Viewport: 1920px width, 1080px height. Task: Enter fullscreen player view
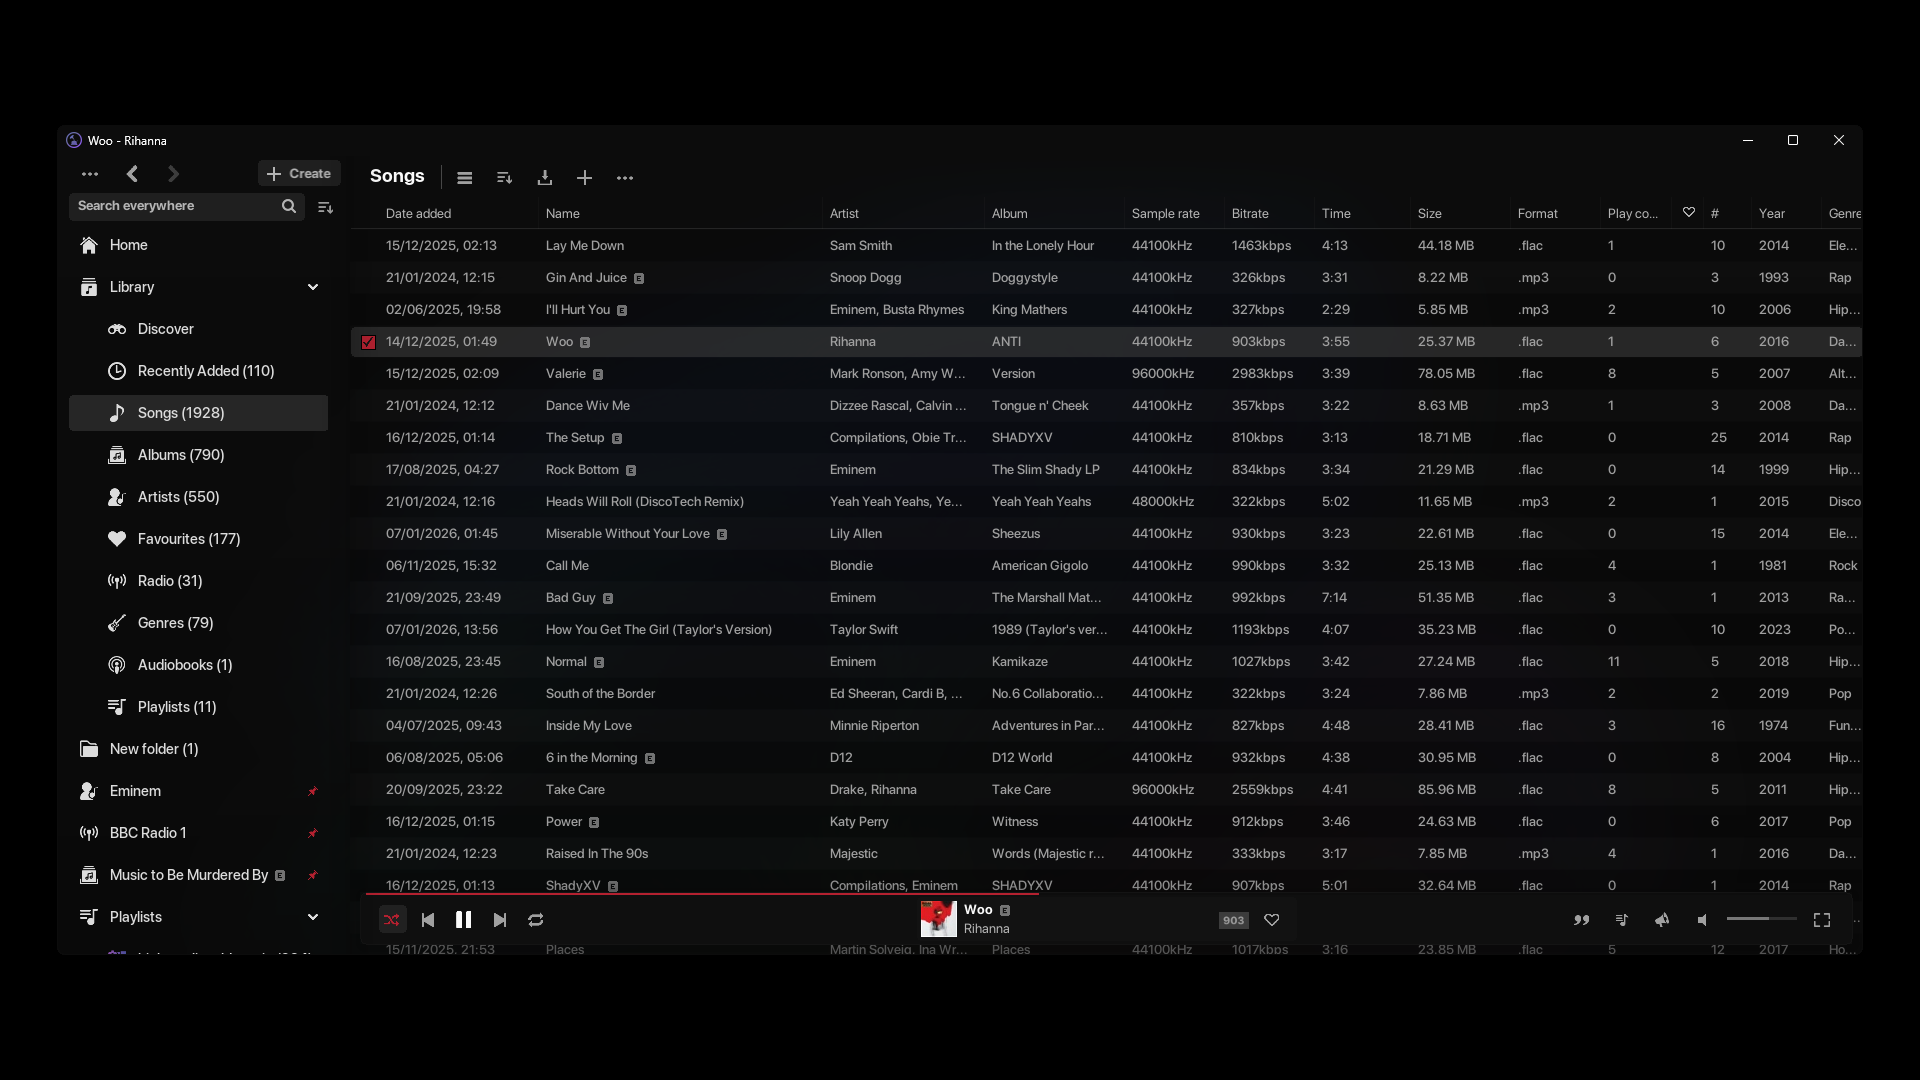tap(1822, 920)
